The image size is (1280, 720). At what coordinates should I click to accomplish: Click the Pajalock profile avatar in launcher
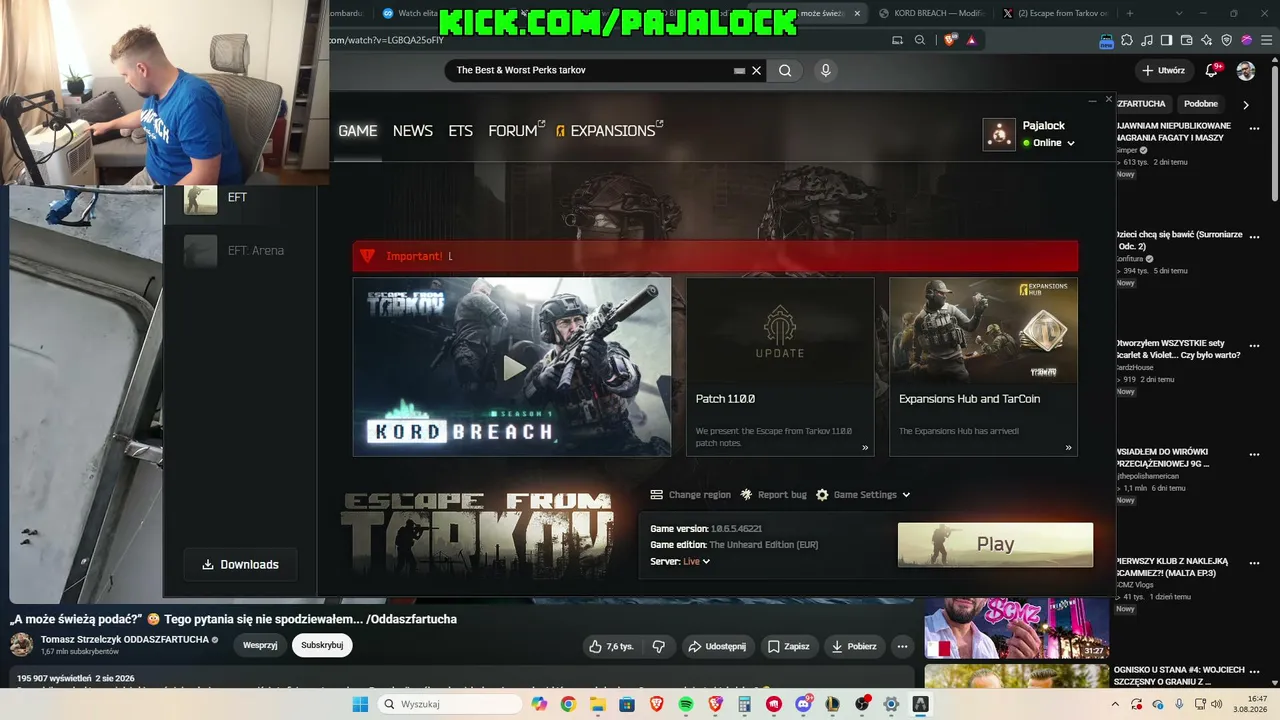[999, 134]
